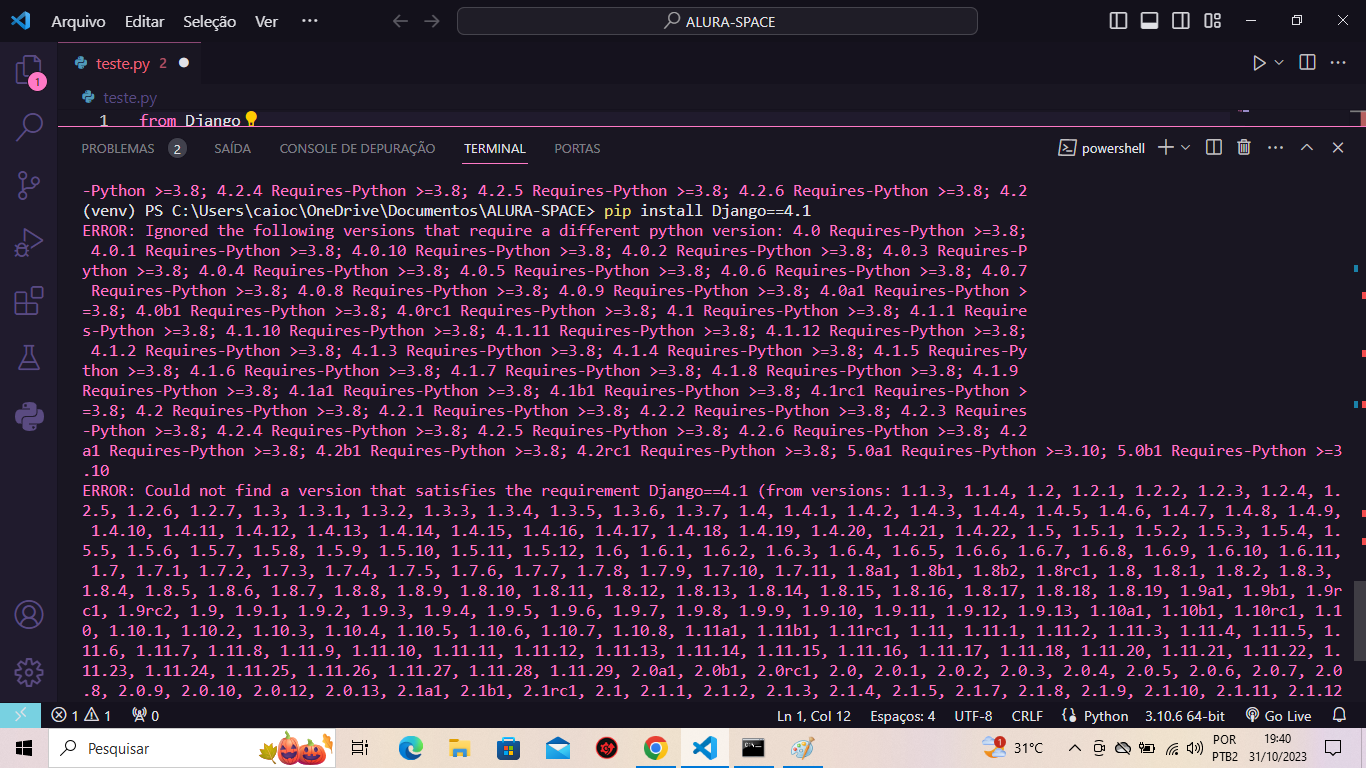Change line ending via CRLF
The image size is (1366, 768).
(1027, 716)
